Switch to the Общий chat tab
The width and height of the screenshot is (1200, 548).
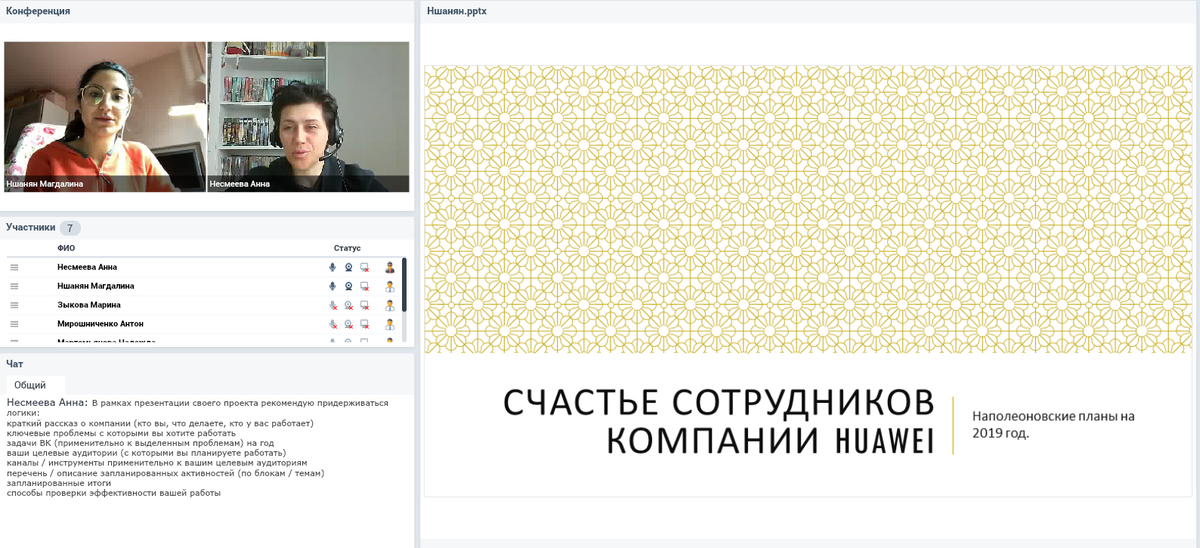point(36,385)
